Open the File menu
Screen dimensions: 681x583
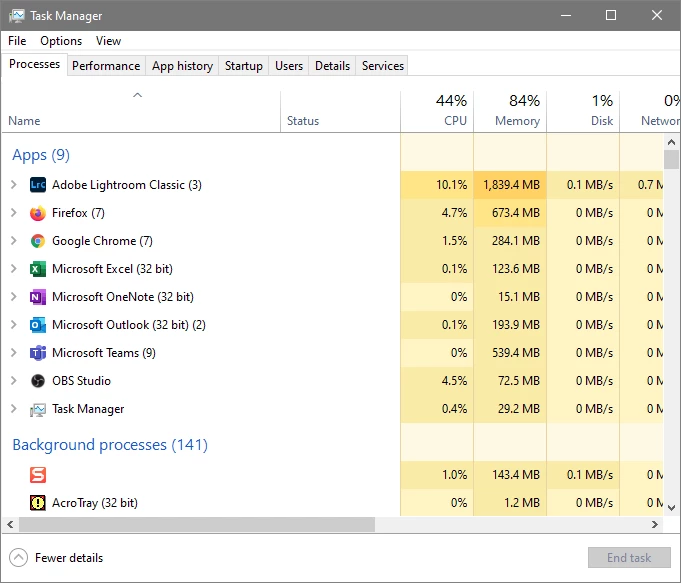[x=17, y=41]
